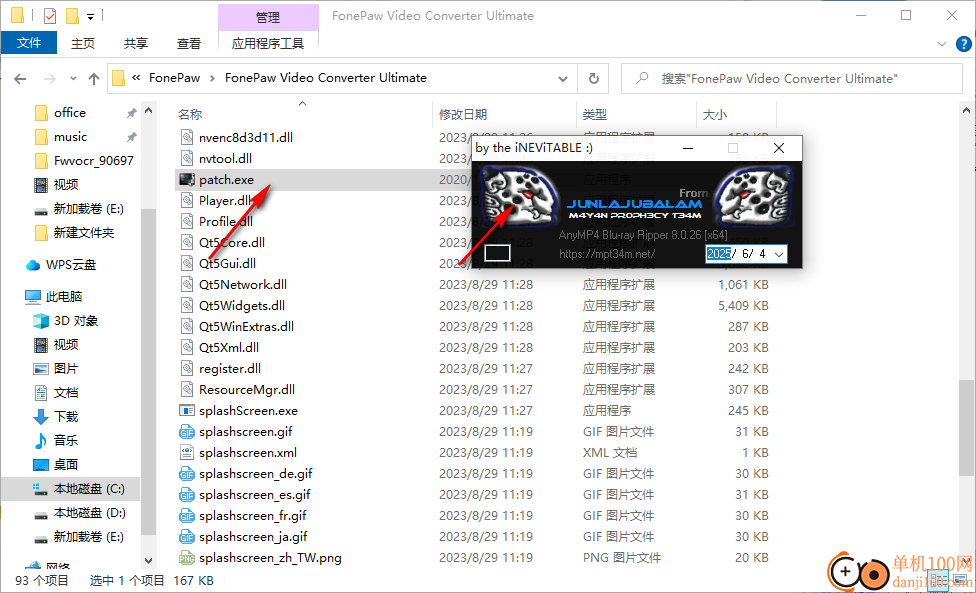Select the register.dll file icon

187,369
